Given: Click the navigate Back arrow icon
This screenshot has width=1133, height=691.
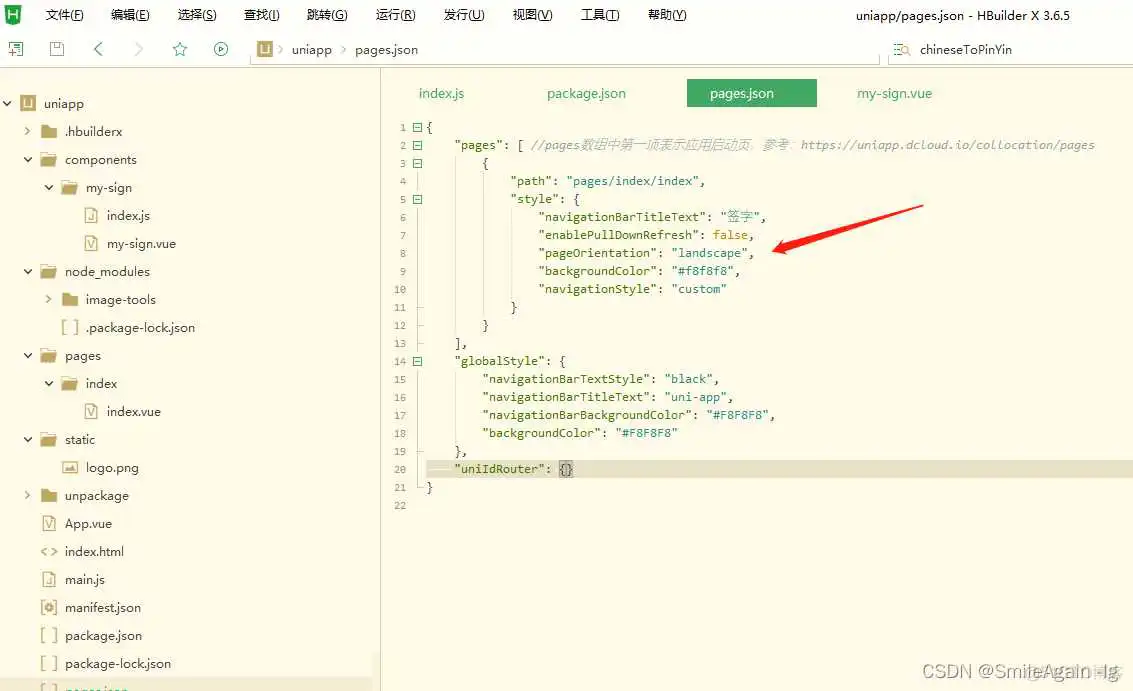Looking at the screenshot, I should (97, 48).
